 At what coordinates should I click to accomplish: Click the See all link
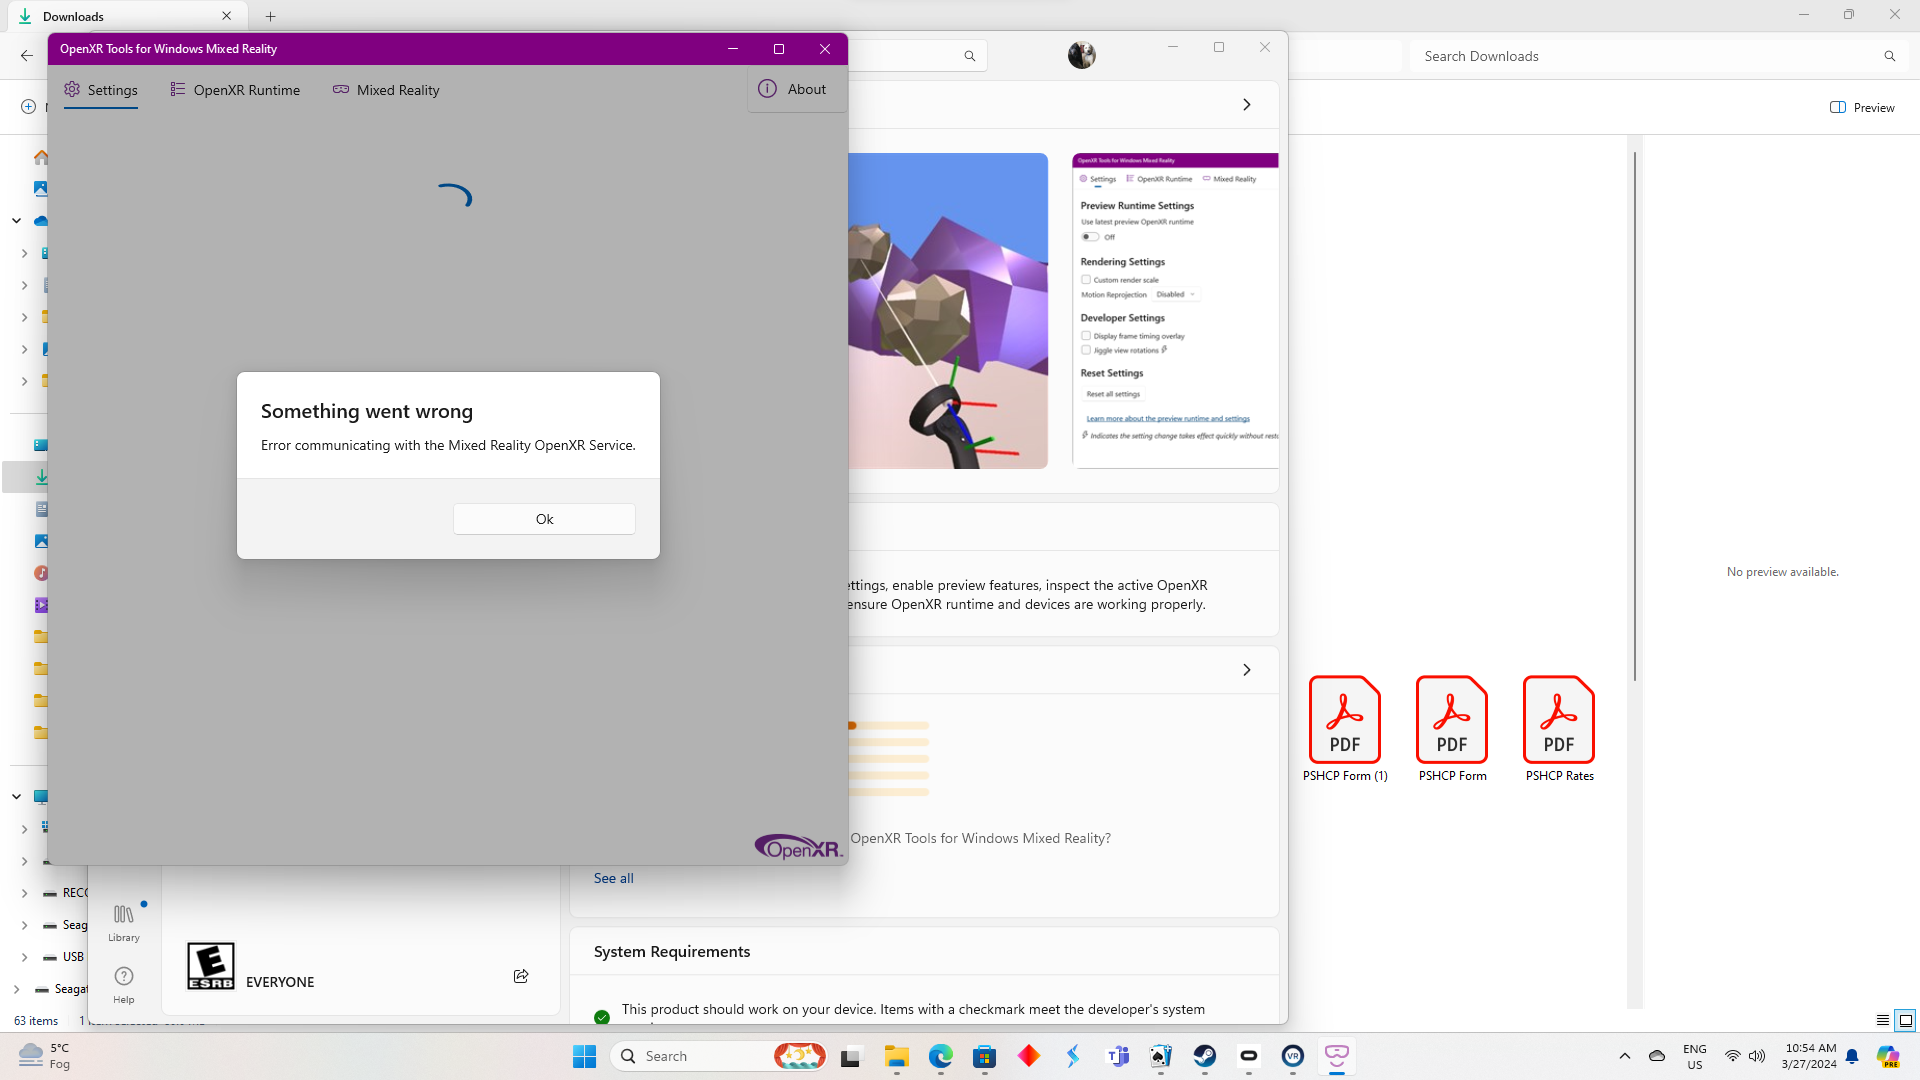(x=613, y=878)
